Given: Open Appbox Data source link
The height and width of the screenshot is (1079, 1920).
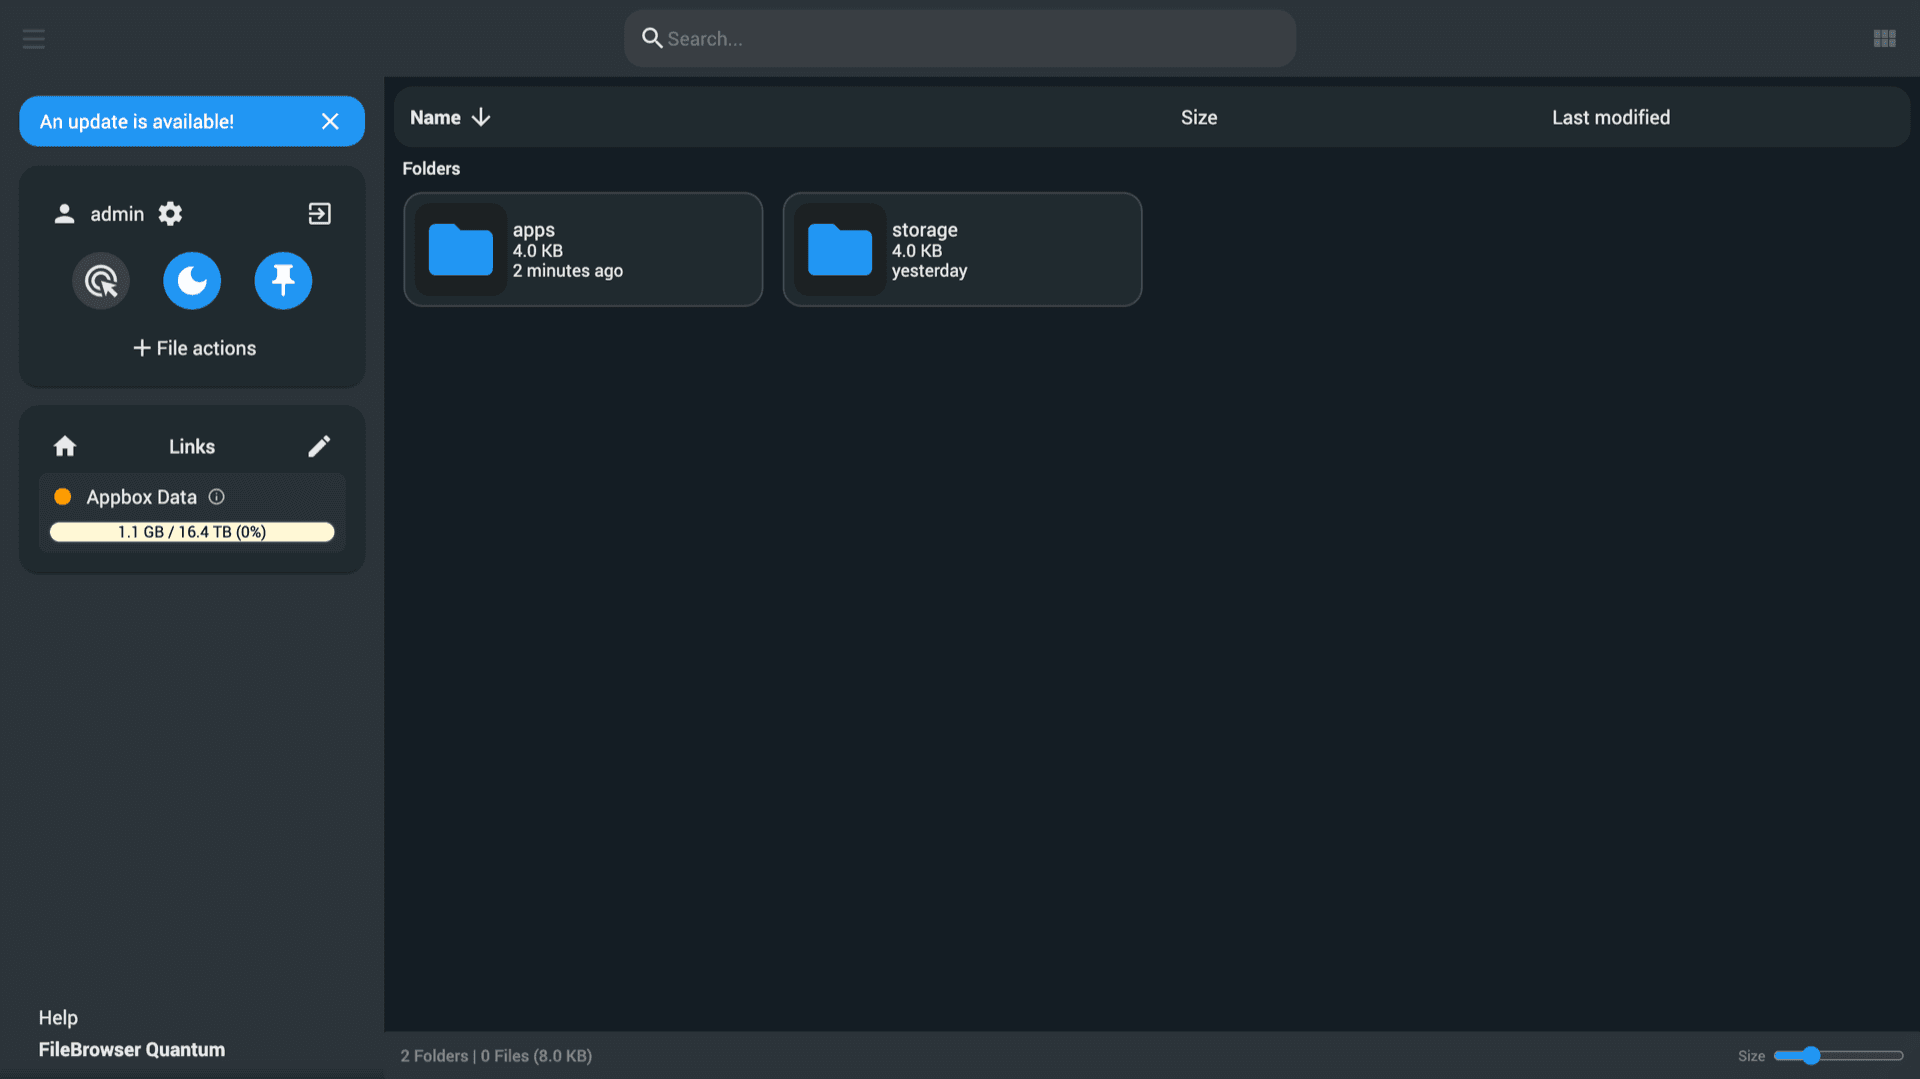Looking at the screenshot, I should (192, 512).
